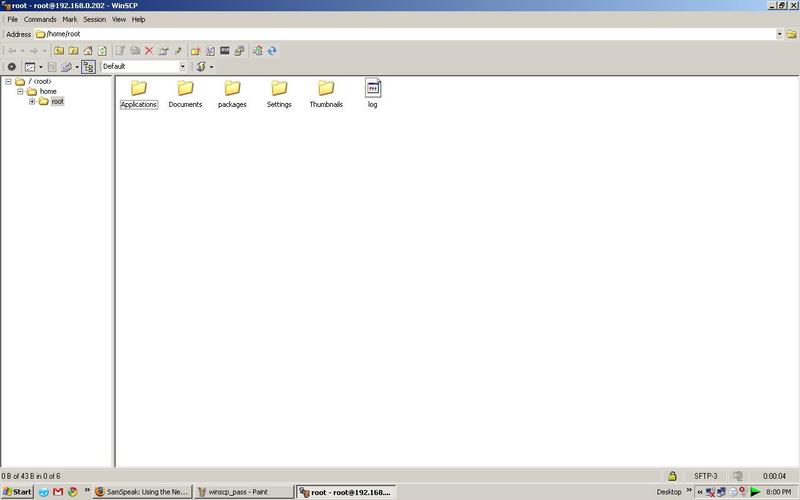Click the Create new folder icon

(196, 50)
